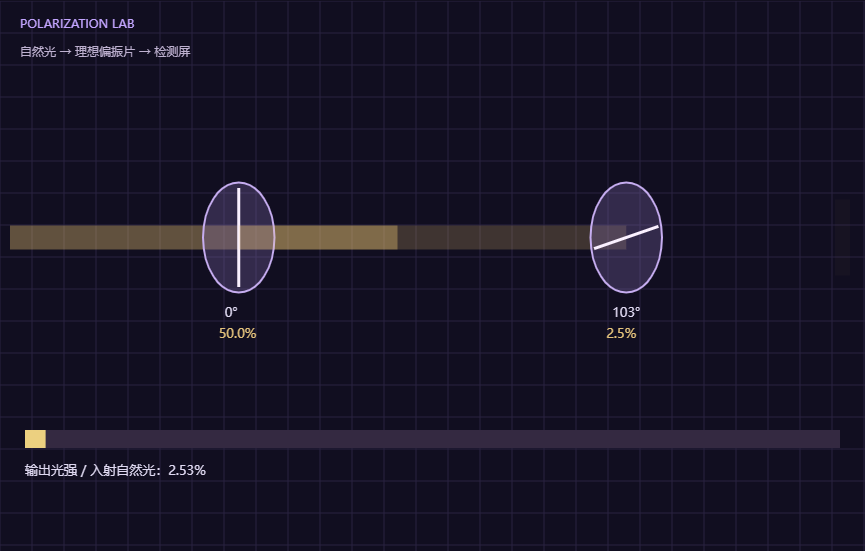Select the 103° angle label
The width and height of the screenshot is (865, 551).
pyautogui.click(x=626, y=312)
